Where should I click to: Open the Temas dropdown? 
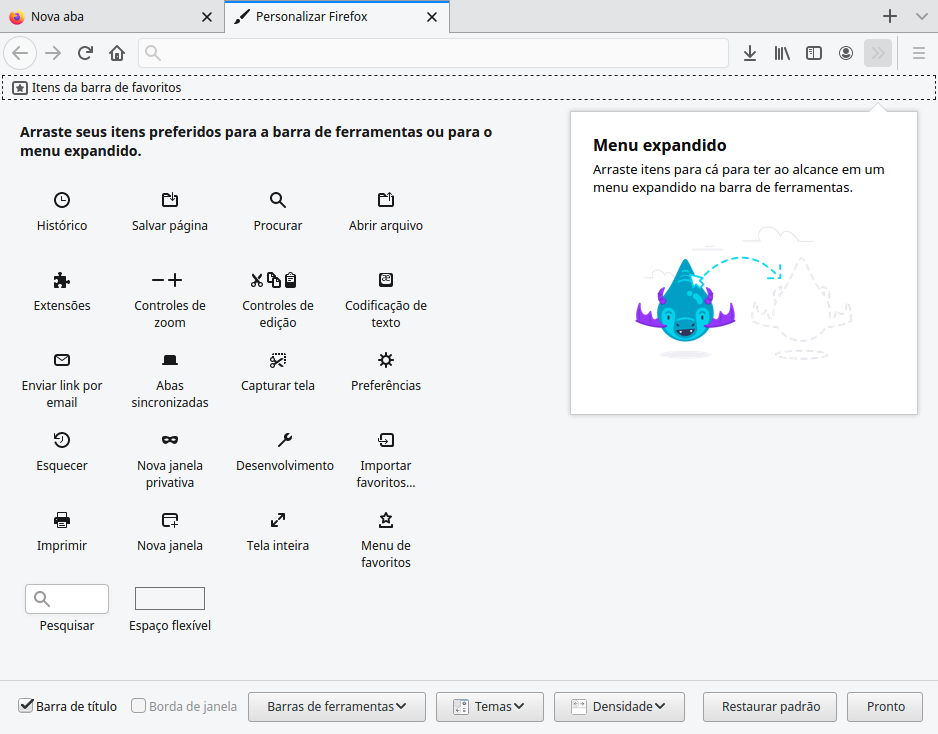click(489, 706)
